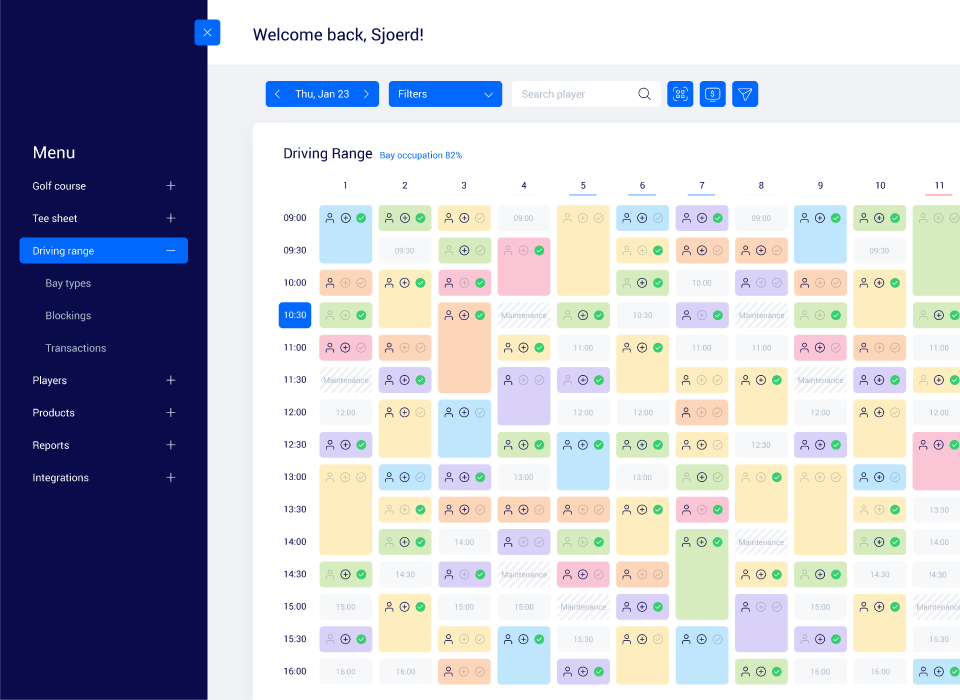Open Transactions submenu item
This screenshot has height=700, width=960.
point(75,348)
